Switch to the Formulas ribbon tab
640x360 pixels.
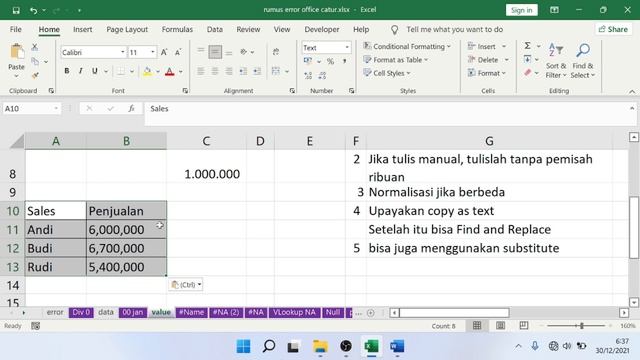[177, 29]
